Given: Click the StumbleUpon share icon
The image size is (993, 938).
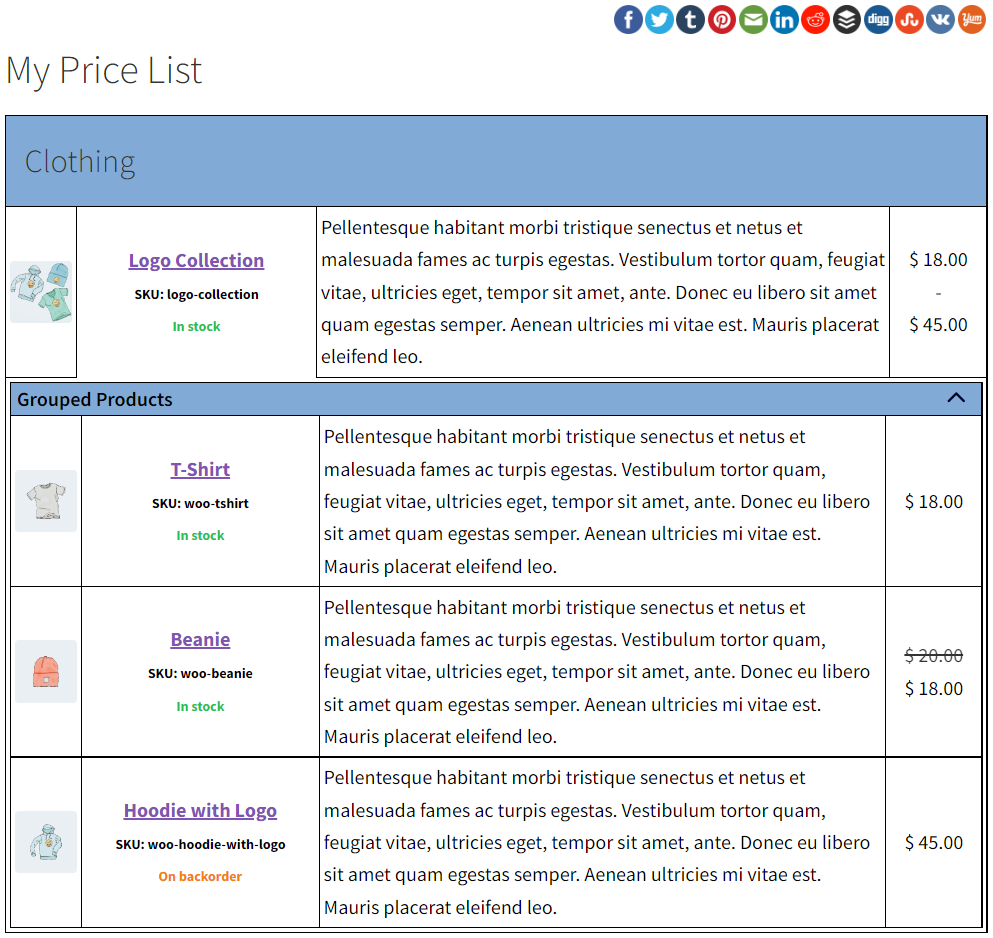Looking at the screenshot, I should click(x=909, y=19).
